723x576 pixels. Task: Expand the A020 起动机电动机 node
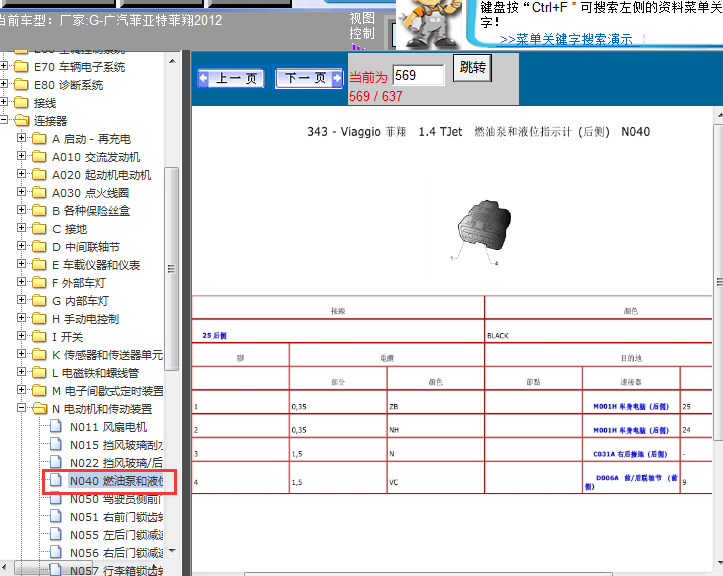(x=21, y=174)
